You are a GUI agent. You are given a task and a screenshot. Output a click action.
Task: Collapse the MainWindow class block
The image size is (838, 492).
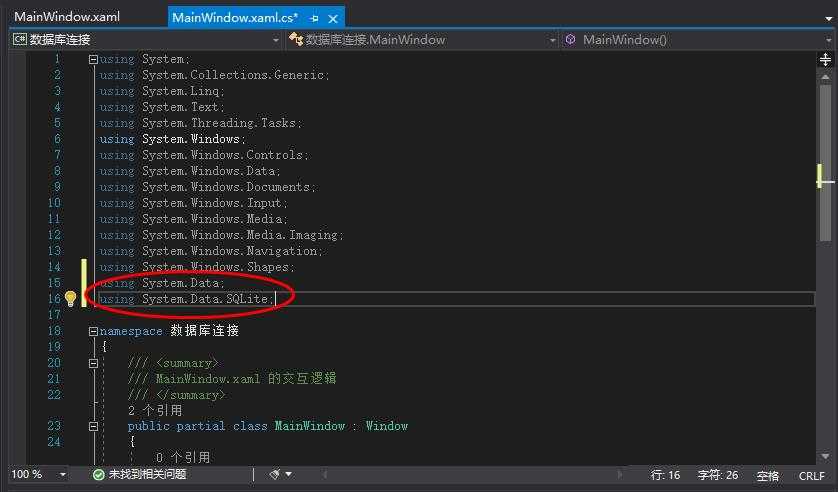pyautogui.click(x=93, y=426)
